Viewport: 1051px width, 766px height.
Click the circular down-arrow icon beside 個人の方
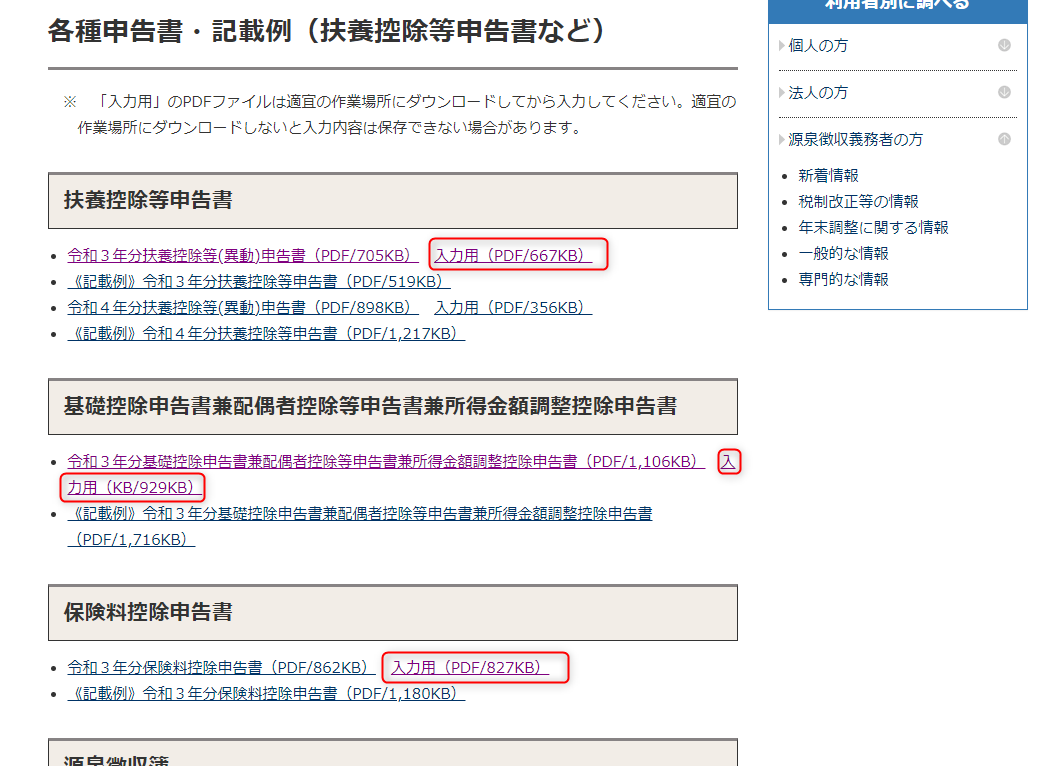coord(1003,45)
